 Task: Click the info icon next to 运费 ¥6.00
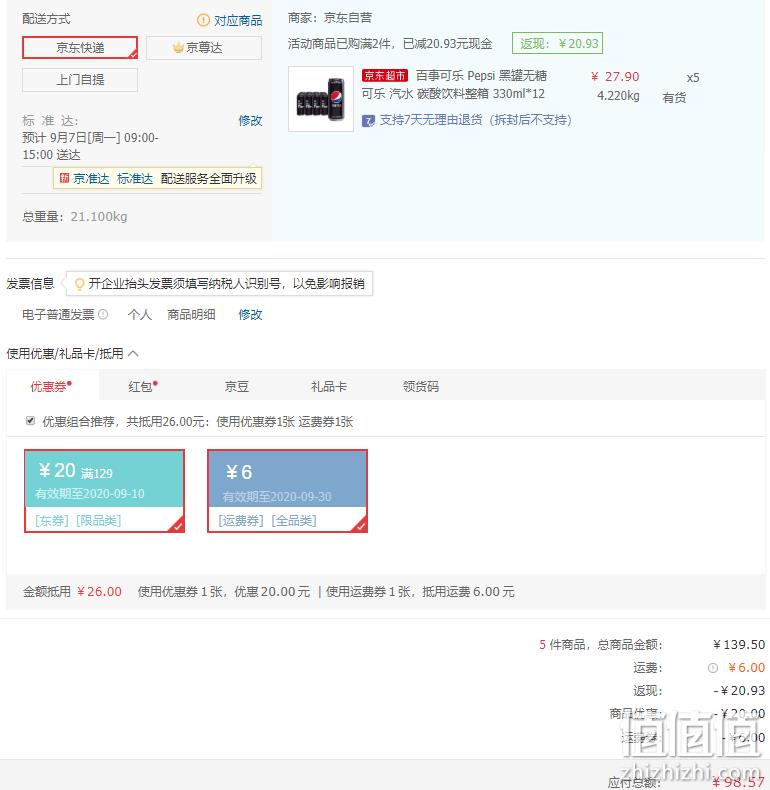pyautogui.click(x=713, y=668)
